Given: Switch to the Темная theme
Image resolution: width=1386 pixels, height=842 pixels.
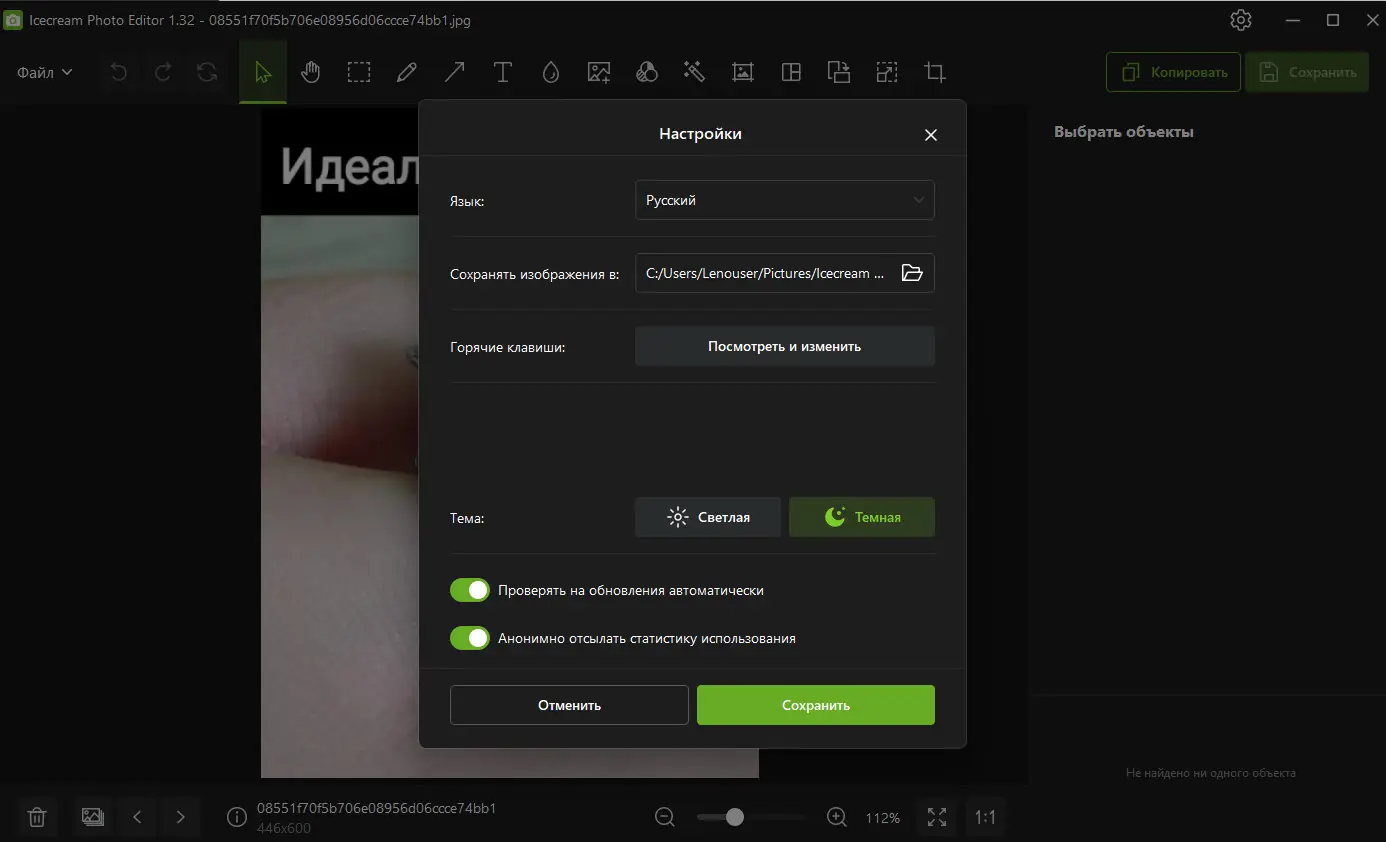Looking at the screenshot, I should [x=862, y=517].
